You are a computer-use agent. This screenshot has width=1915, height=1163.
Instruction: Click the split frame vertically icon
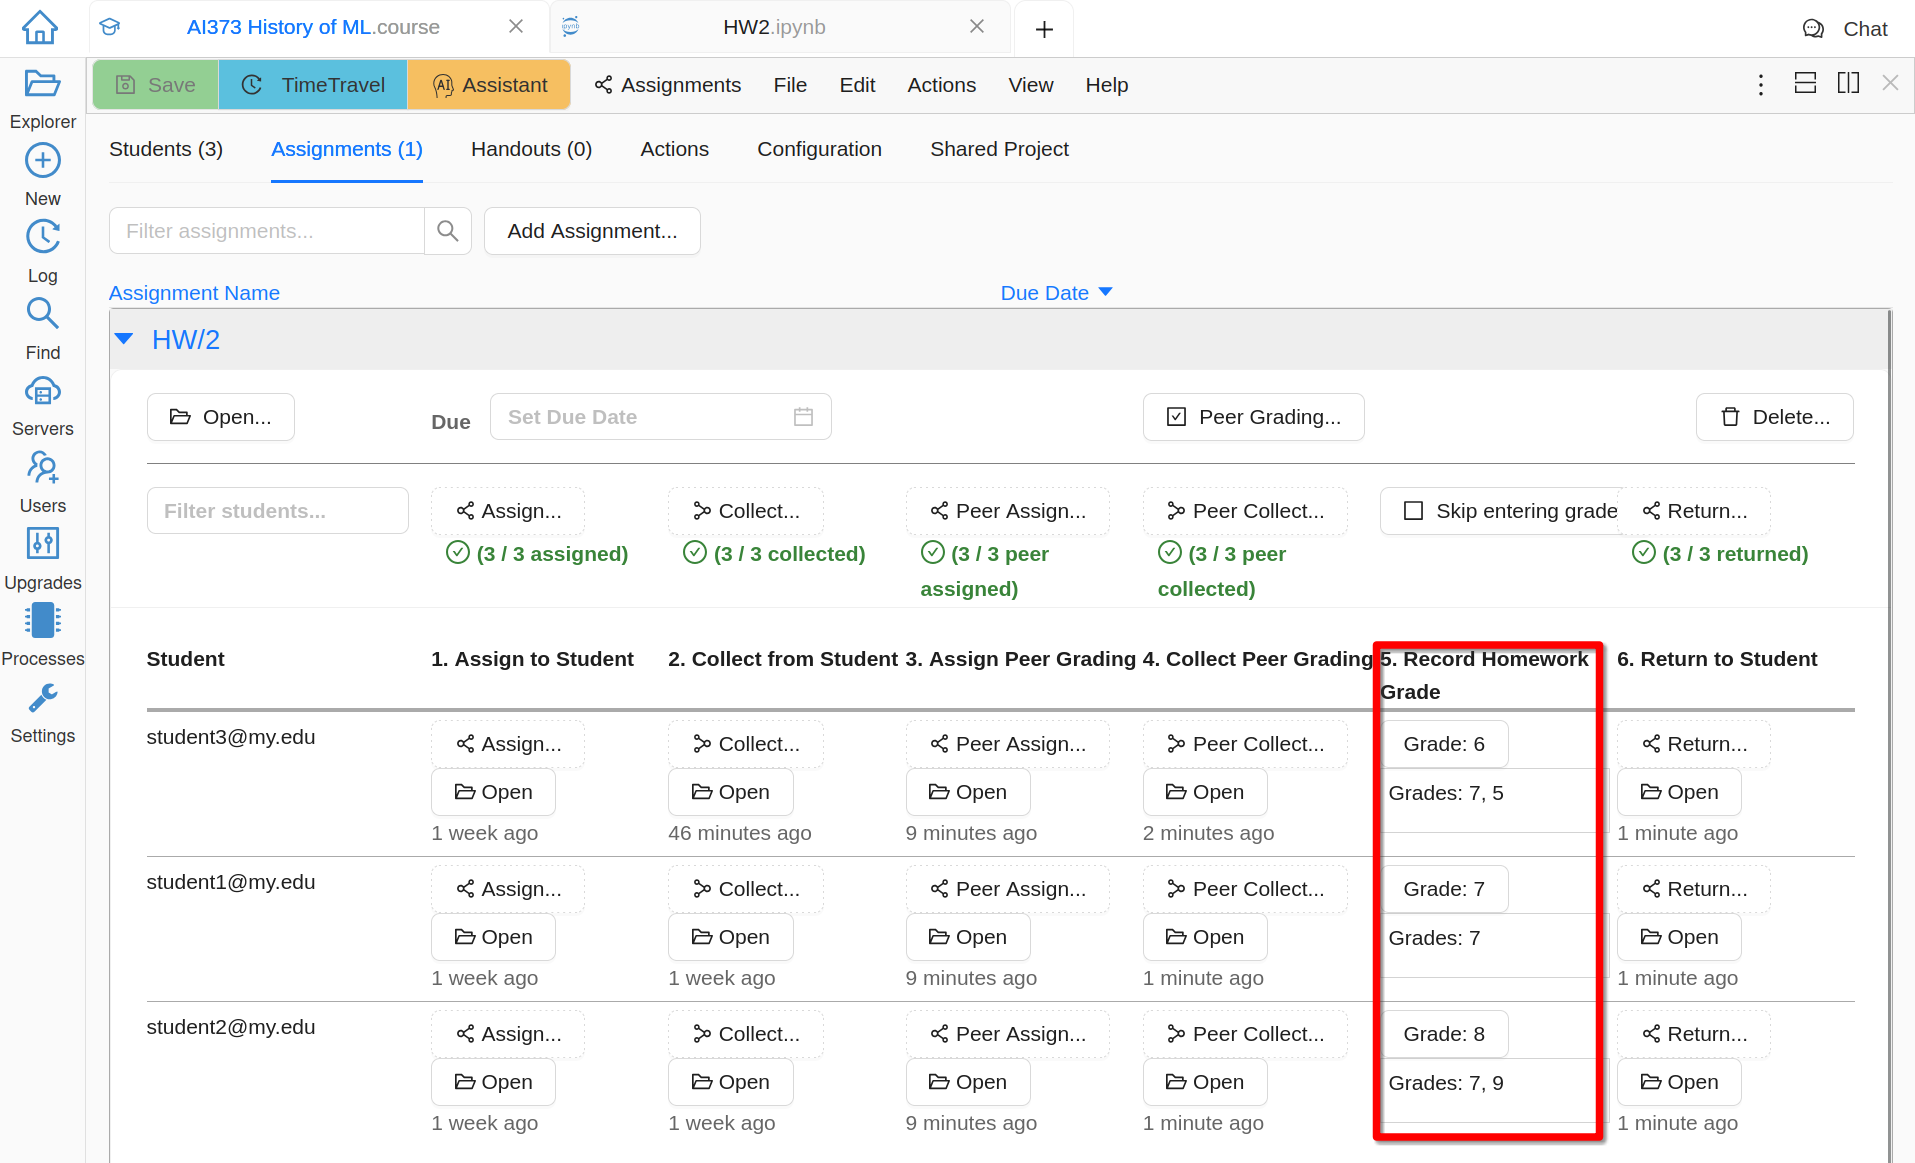[x=1848, y=84]
